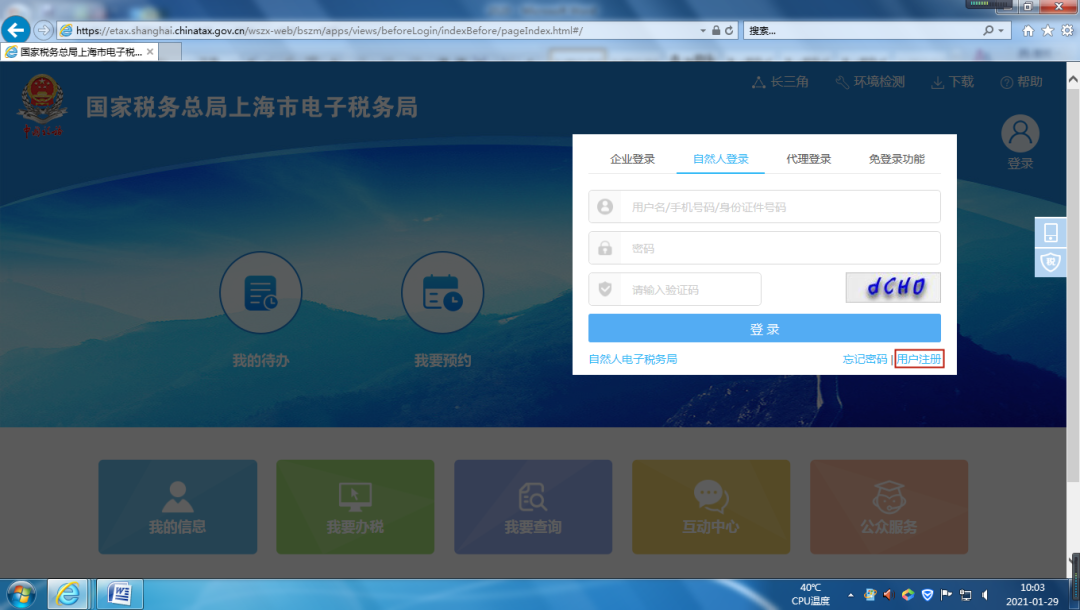Expand search provider dropdown arrow

[x=1001, y=30]
